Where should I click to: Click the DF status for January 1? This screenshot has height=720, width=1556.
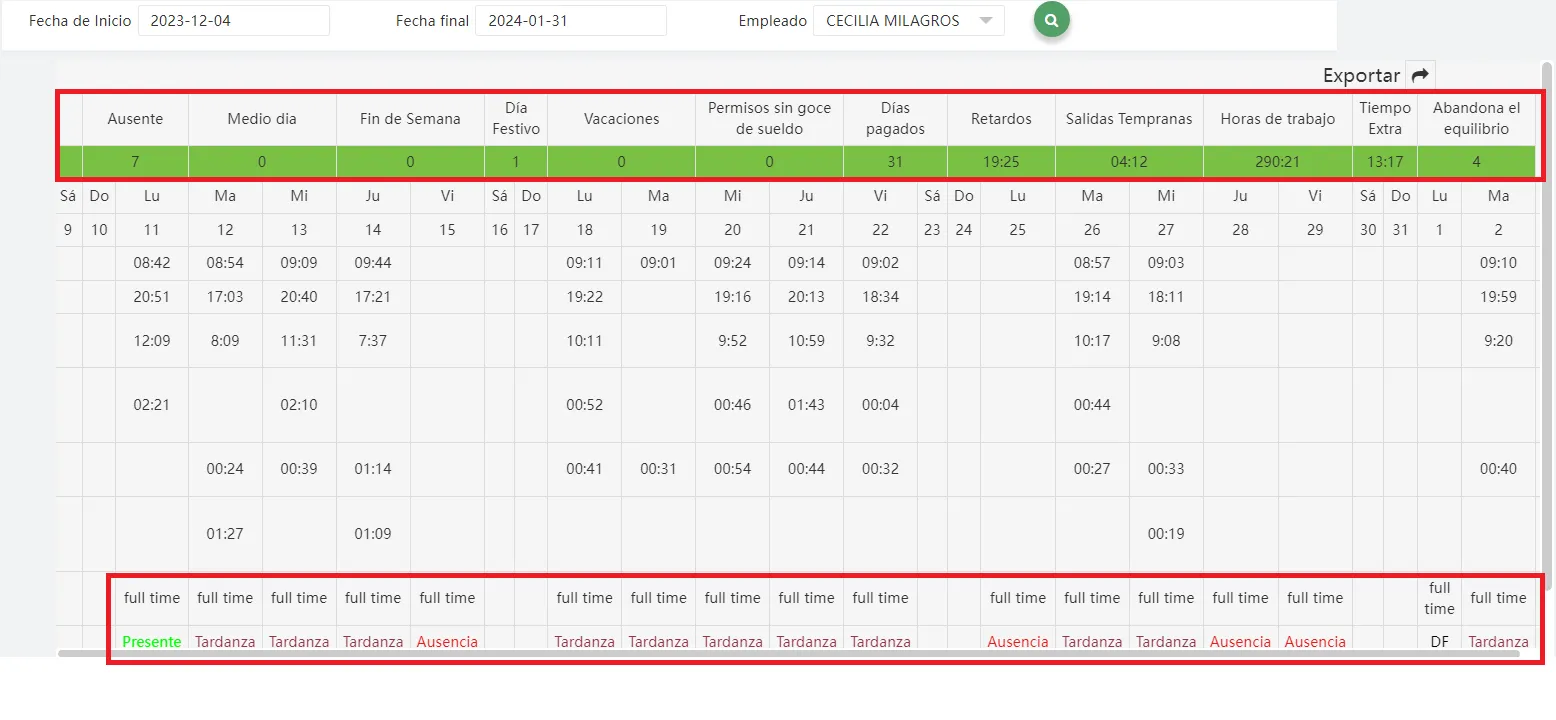click(1439, 641)
